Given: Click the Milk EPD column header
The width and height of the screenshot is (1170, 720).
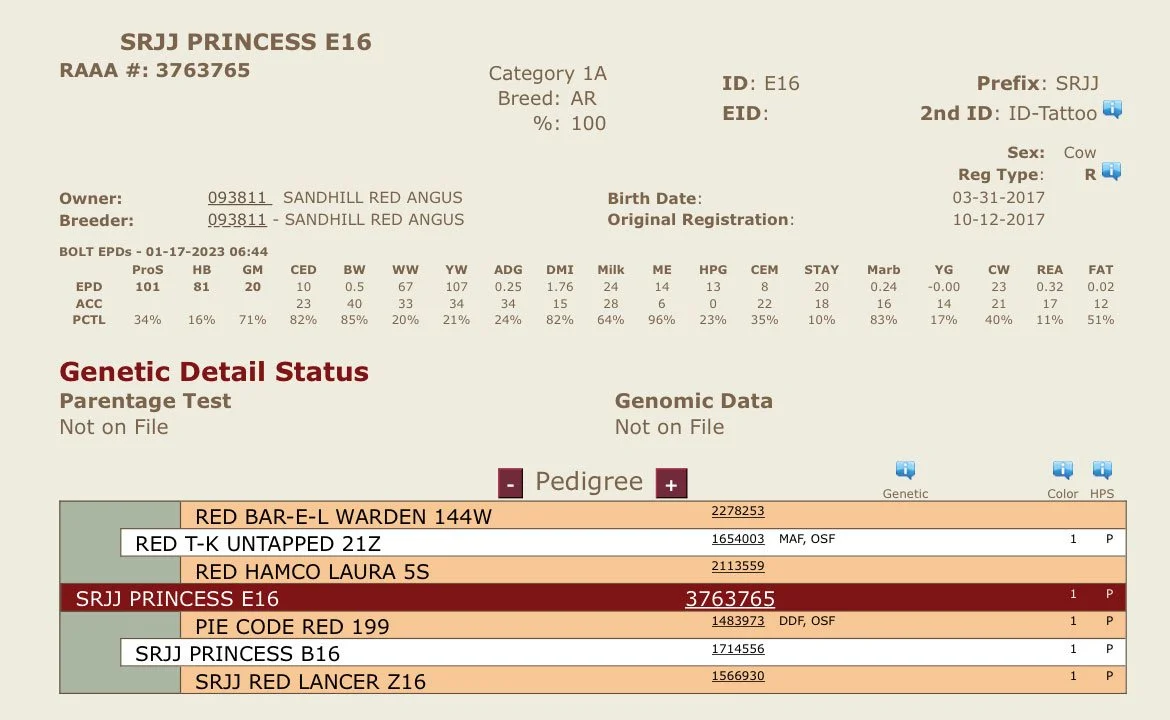Looking at the screenshot, I should 610,269.
